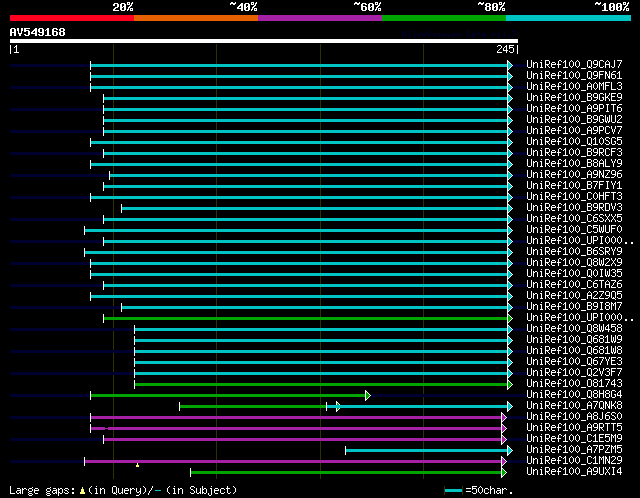Open hit UniRef100_C6SXX5
The image size is (640, 498).
pos(574,218)
